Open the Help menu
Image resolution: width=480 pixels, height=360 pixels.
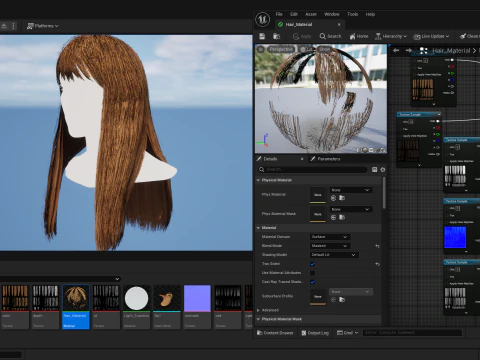[x=370, y=14]
